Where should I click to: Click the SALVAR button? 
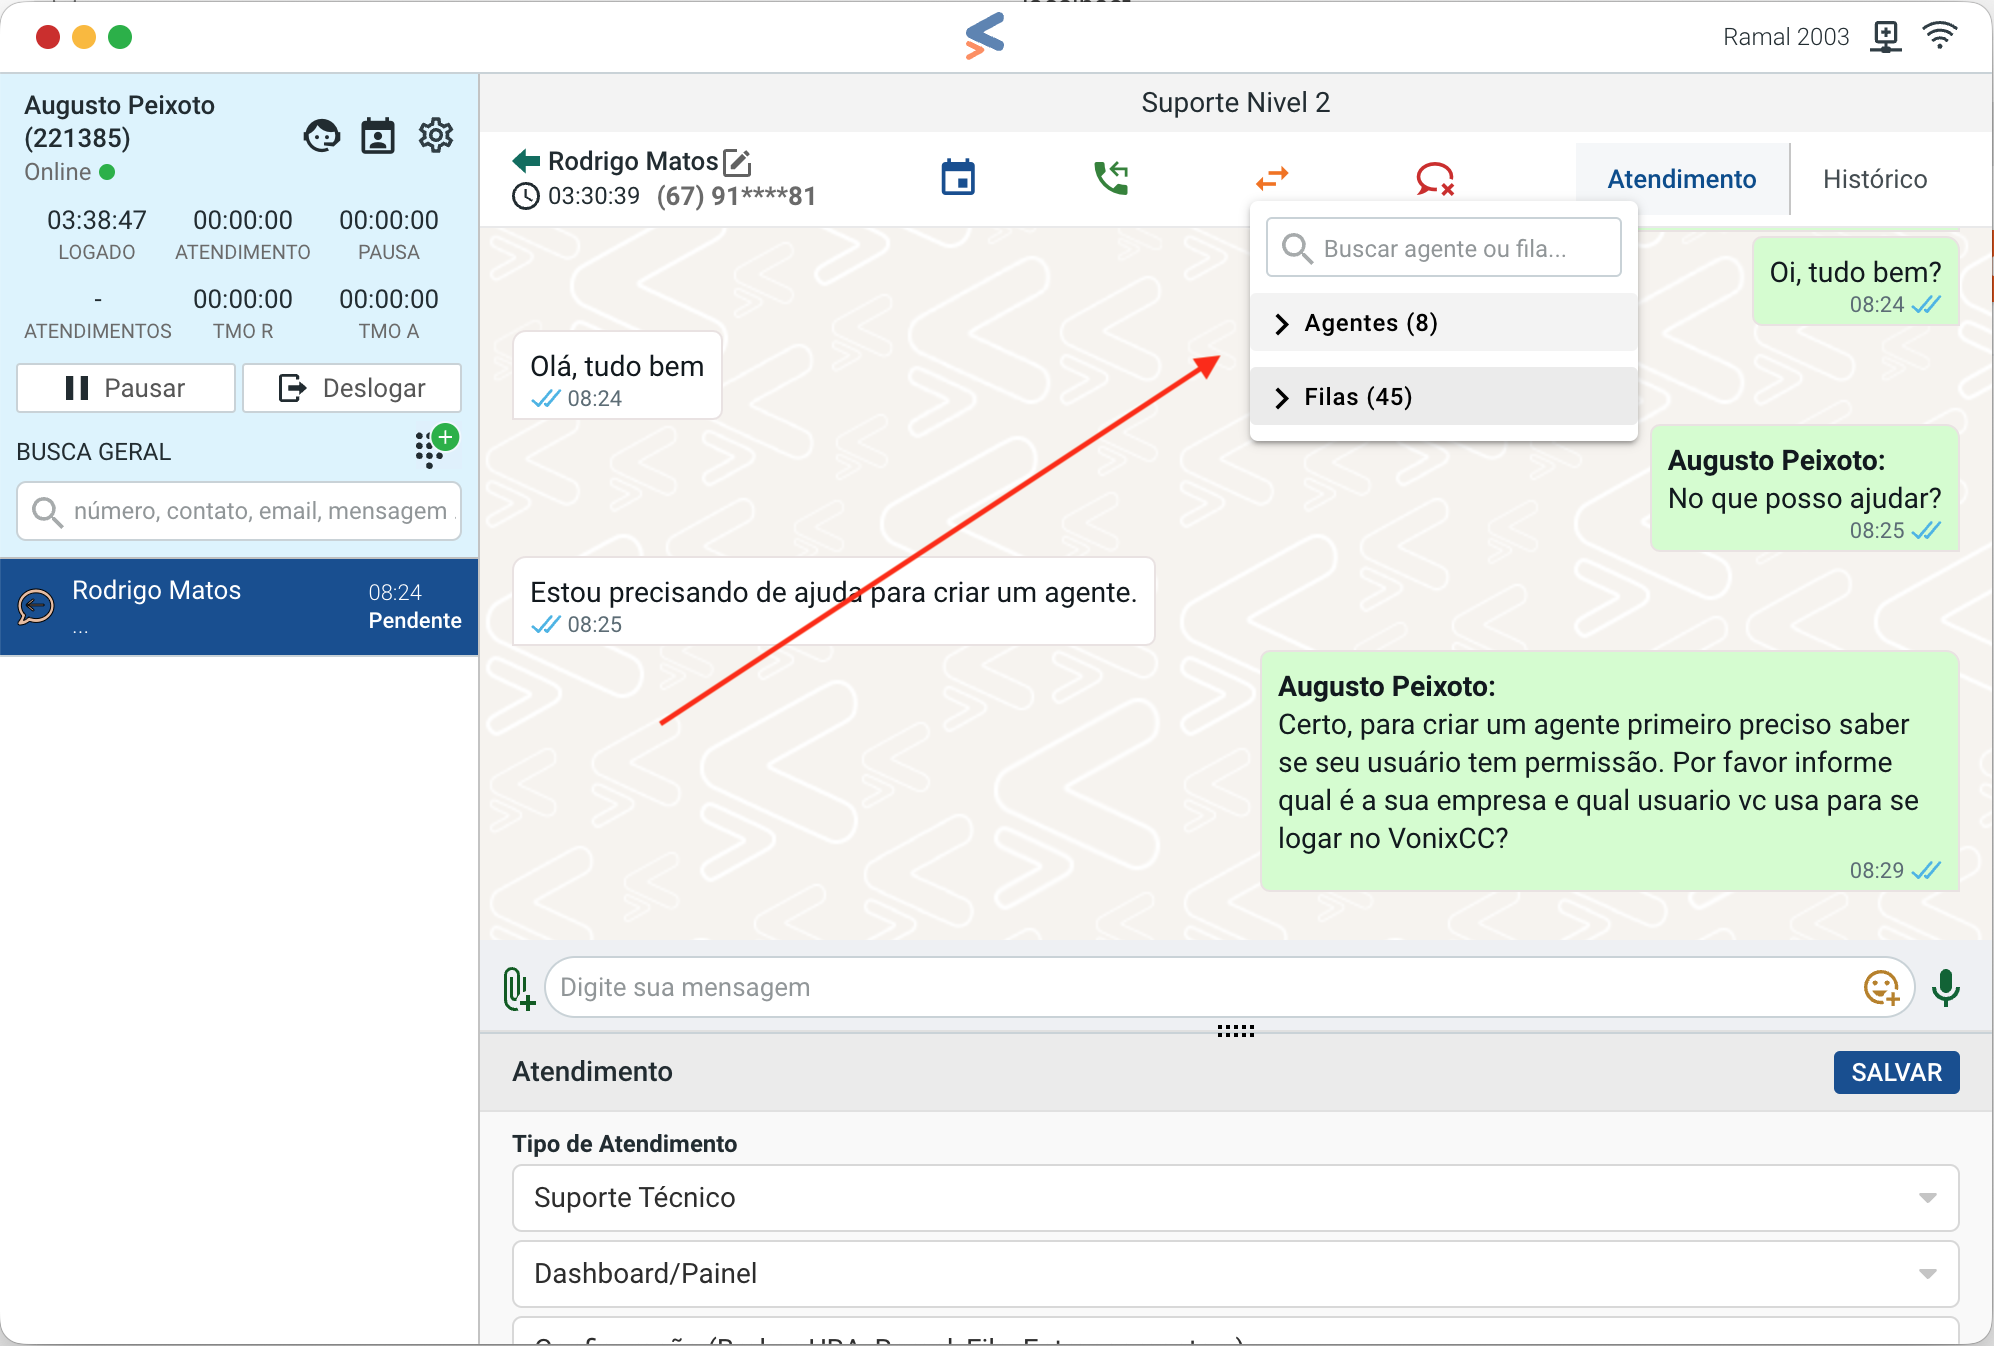pyautogui.click(x=1896, y=1072)
